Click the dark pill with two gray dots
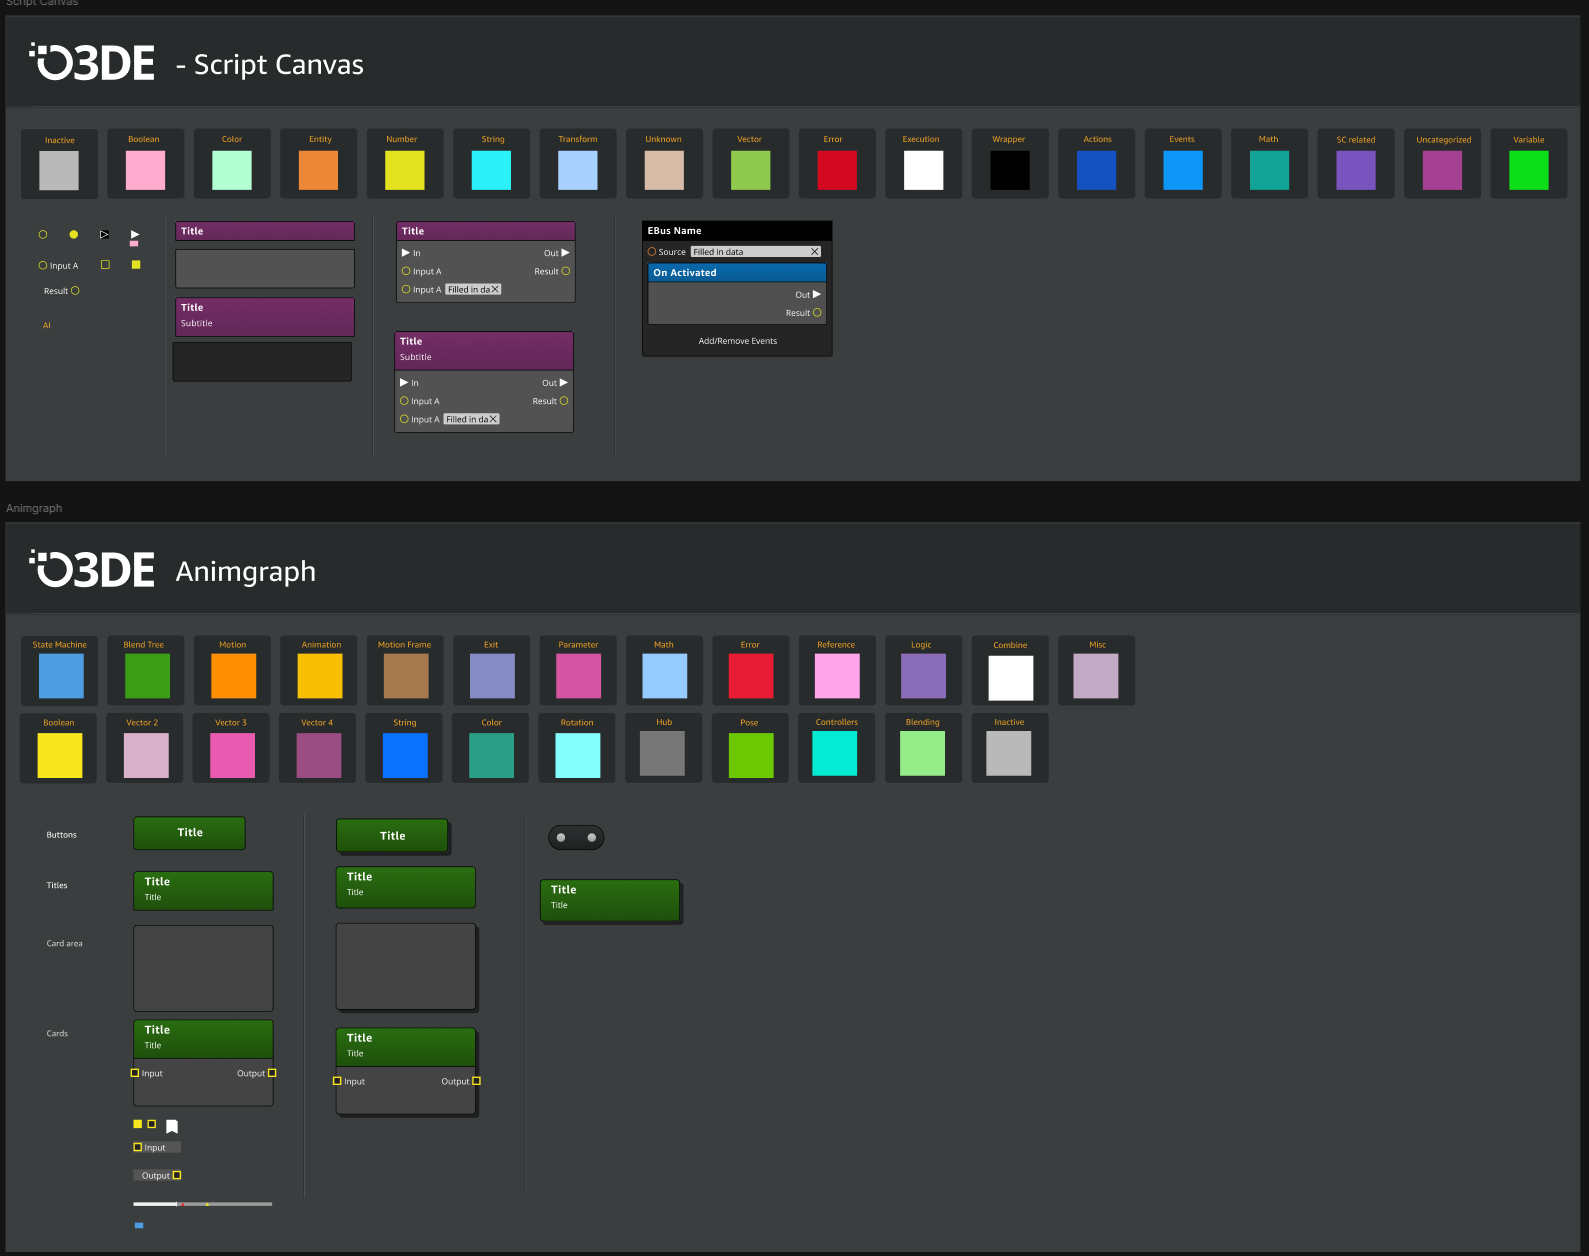1589x1256 pixels. pyautogui.click(x=576, y=837)
